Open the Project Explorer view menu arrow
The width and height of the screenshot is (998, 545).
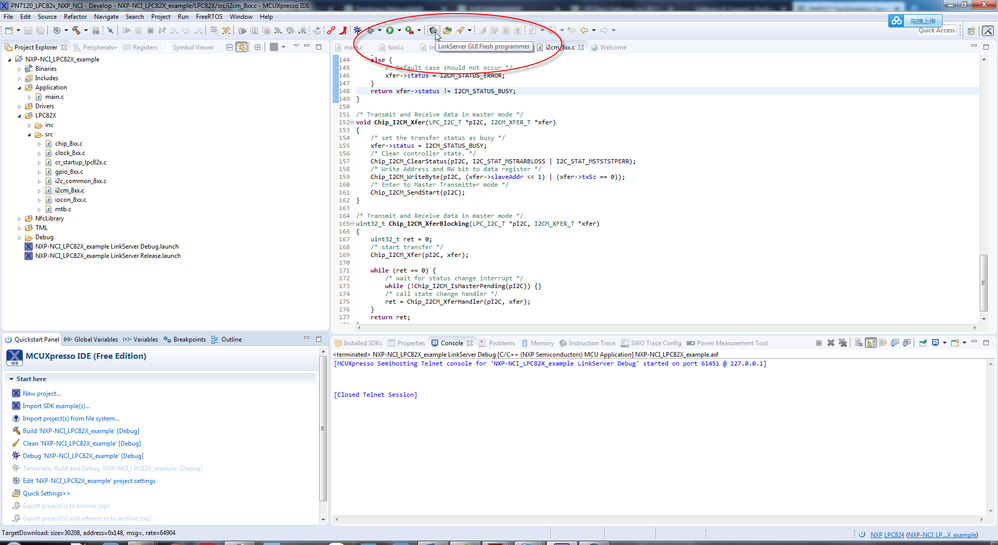(x=296, y=46)
